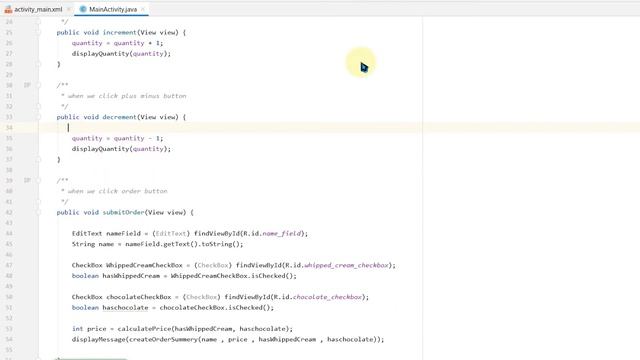Click displayQuantity call in decrement method

click(x=121, y=149)
